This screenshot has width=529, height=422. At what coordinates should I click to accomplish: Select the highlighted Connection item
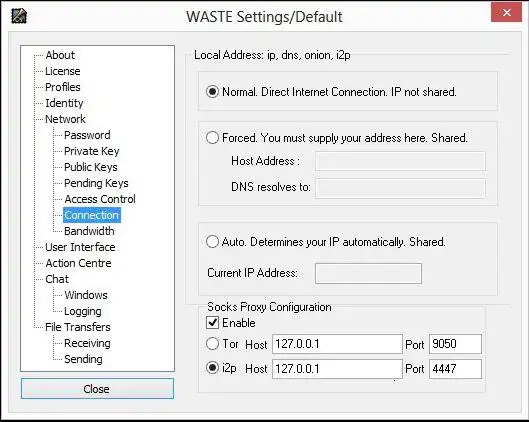coord(92,215)
